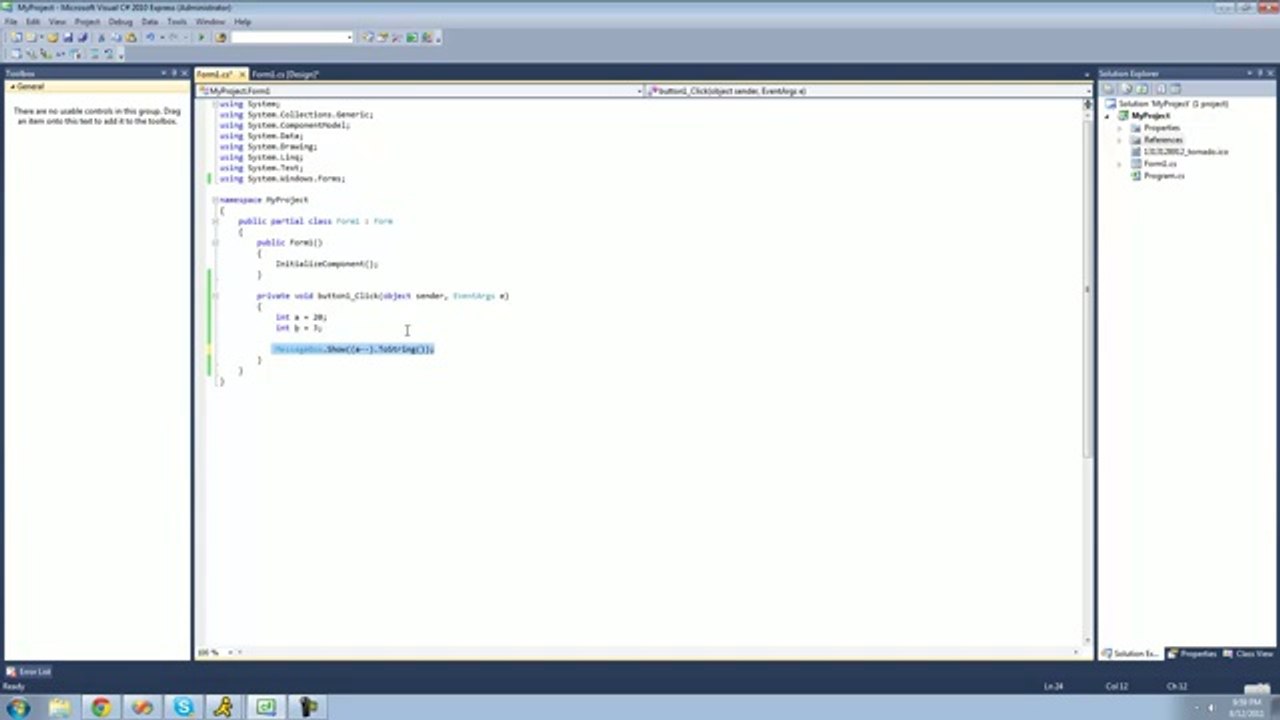Viewport: 1280px width, 720px height.
Task: Open the Error List tab
Action: [x=28, y=672]
